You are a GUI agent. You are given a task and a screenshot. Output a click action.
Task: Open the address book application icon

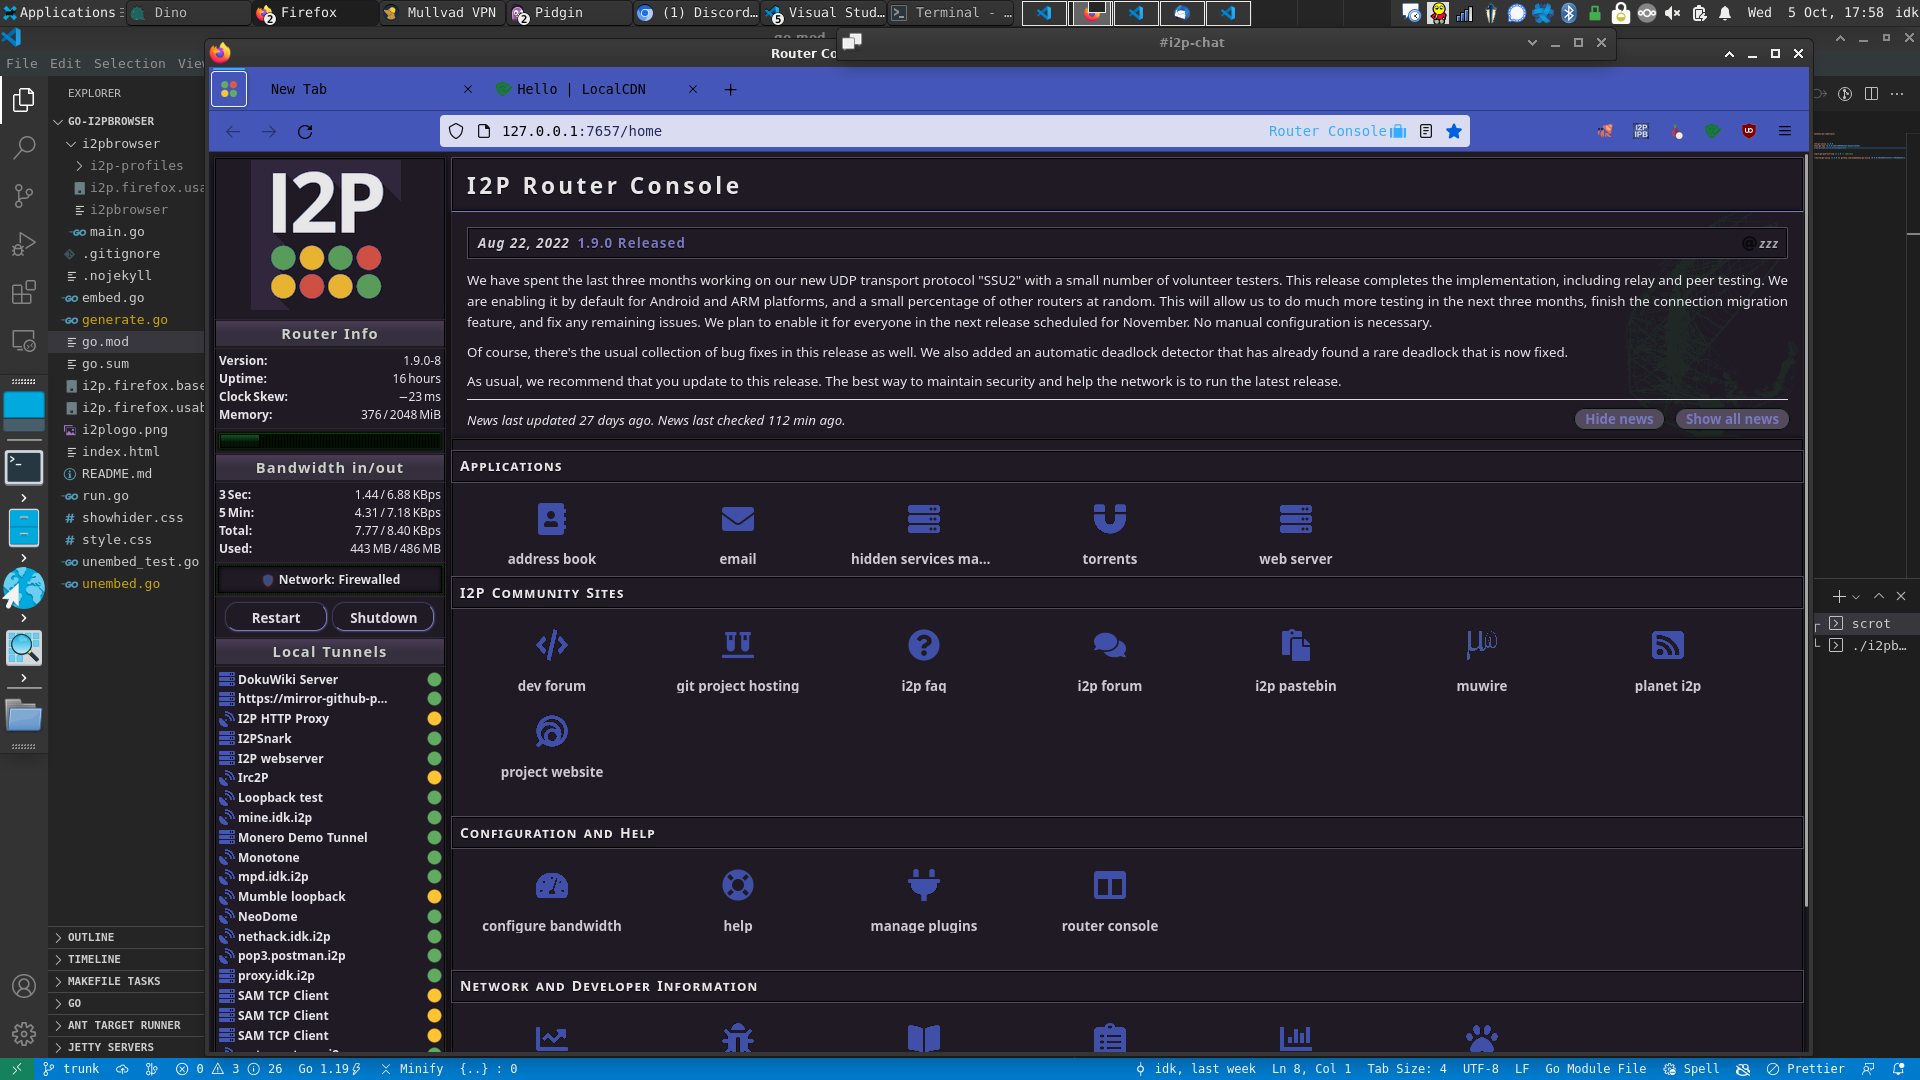[x=551, y=520]
